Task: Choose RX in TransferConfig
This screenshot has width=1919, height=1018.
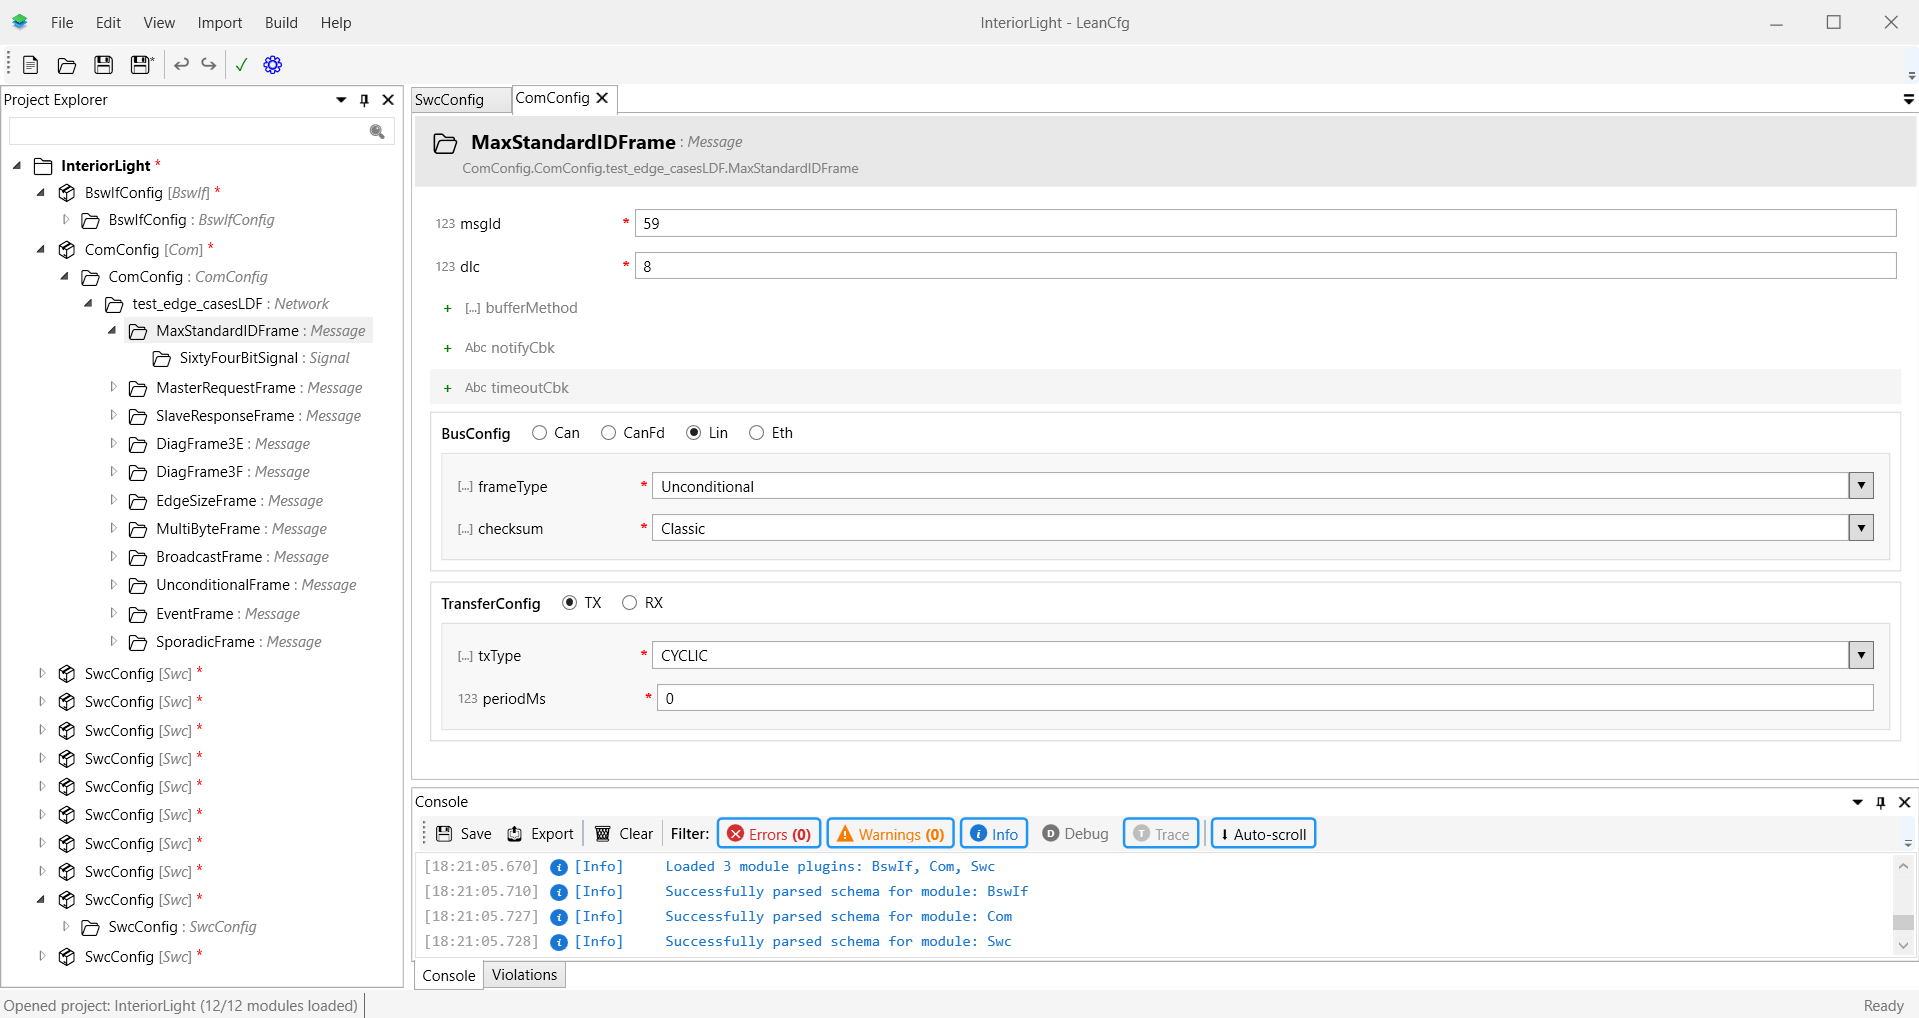Action: [x=629, y=603]
